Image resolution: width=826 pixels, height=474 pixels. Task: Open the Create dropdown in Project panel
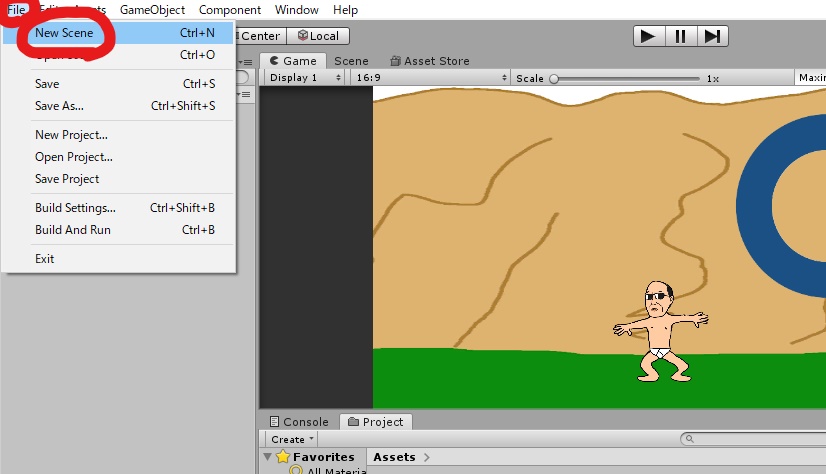coord(292,439)
